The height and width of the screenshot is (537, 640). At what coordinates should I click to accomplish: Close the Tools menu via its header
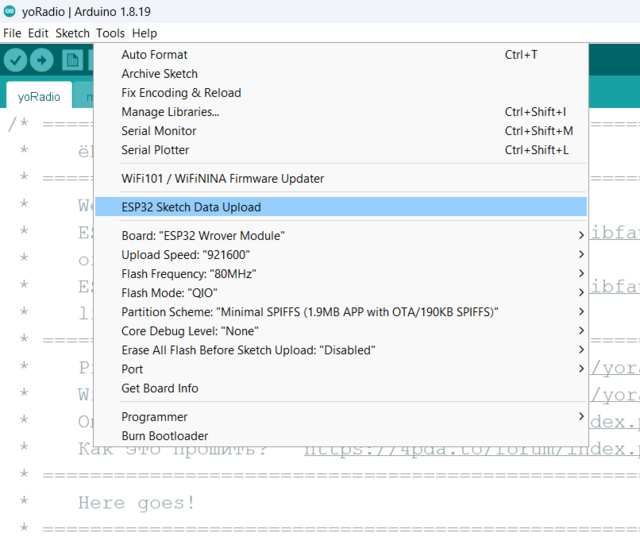point(110,33)
